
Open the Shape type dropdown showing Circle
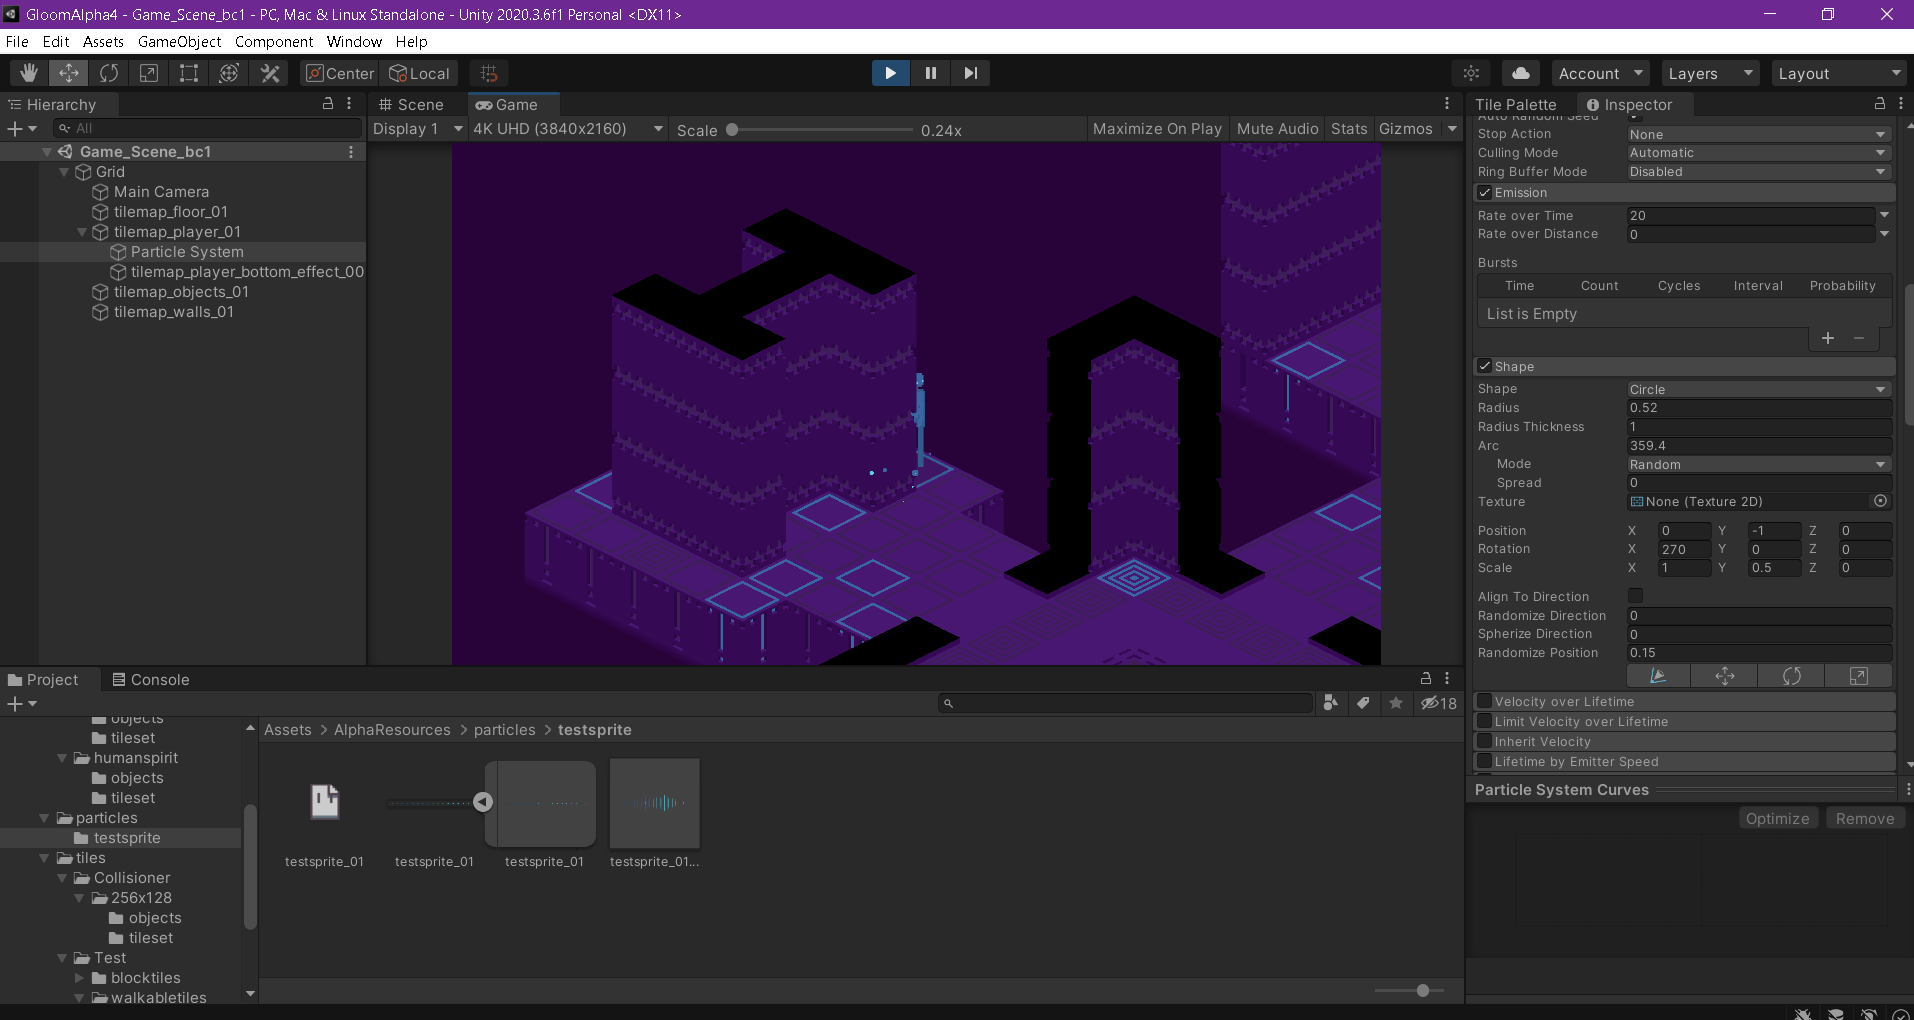pyautogui.click(x=1757, y=390)
